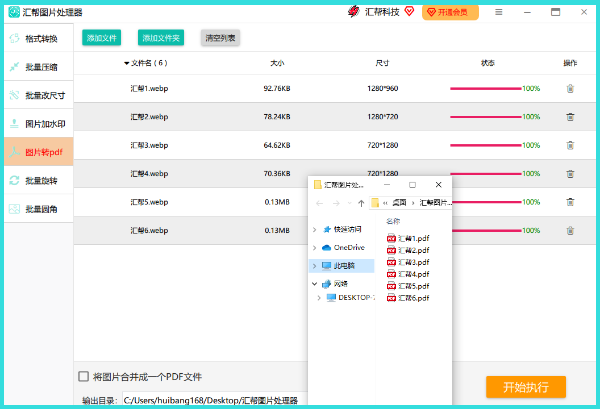Switch to the 格式转换 tab
The width and height of the screenshot is (600, 409).
[38, 39]
